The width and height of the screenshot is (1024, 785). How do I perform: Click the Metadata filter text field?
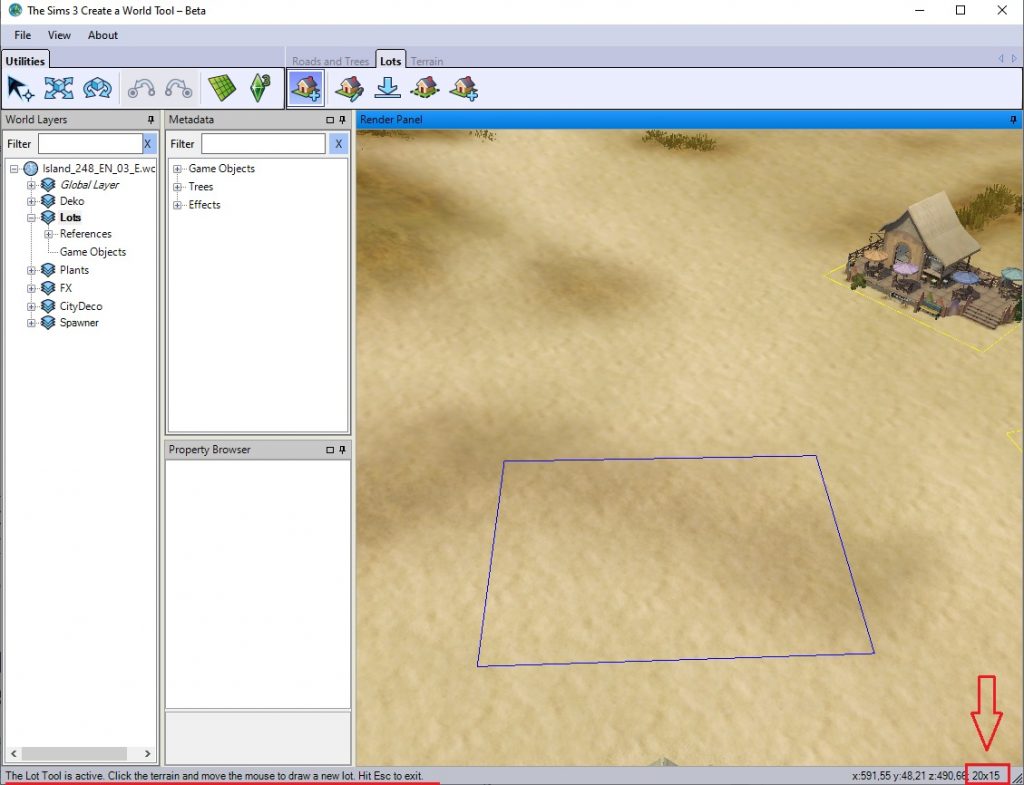(262, 144)
